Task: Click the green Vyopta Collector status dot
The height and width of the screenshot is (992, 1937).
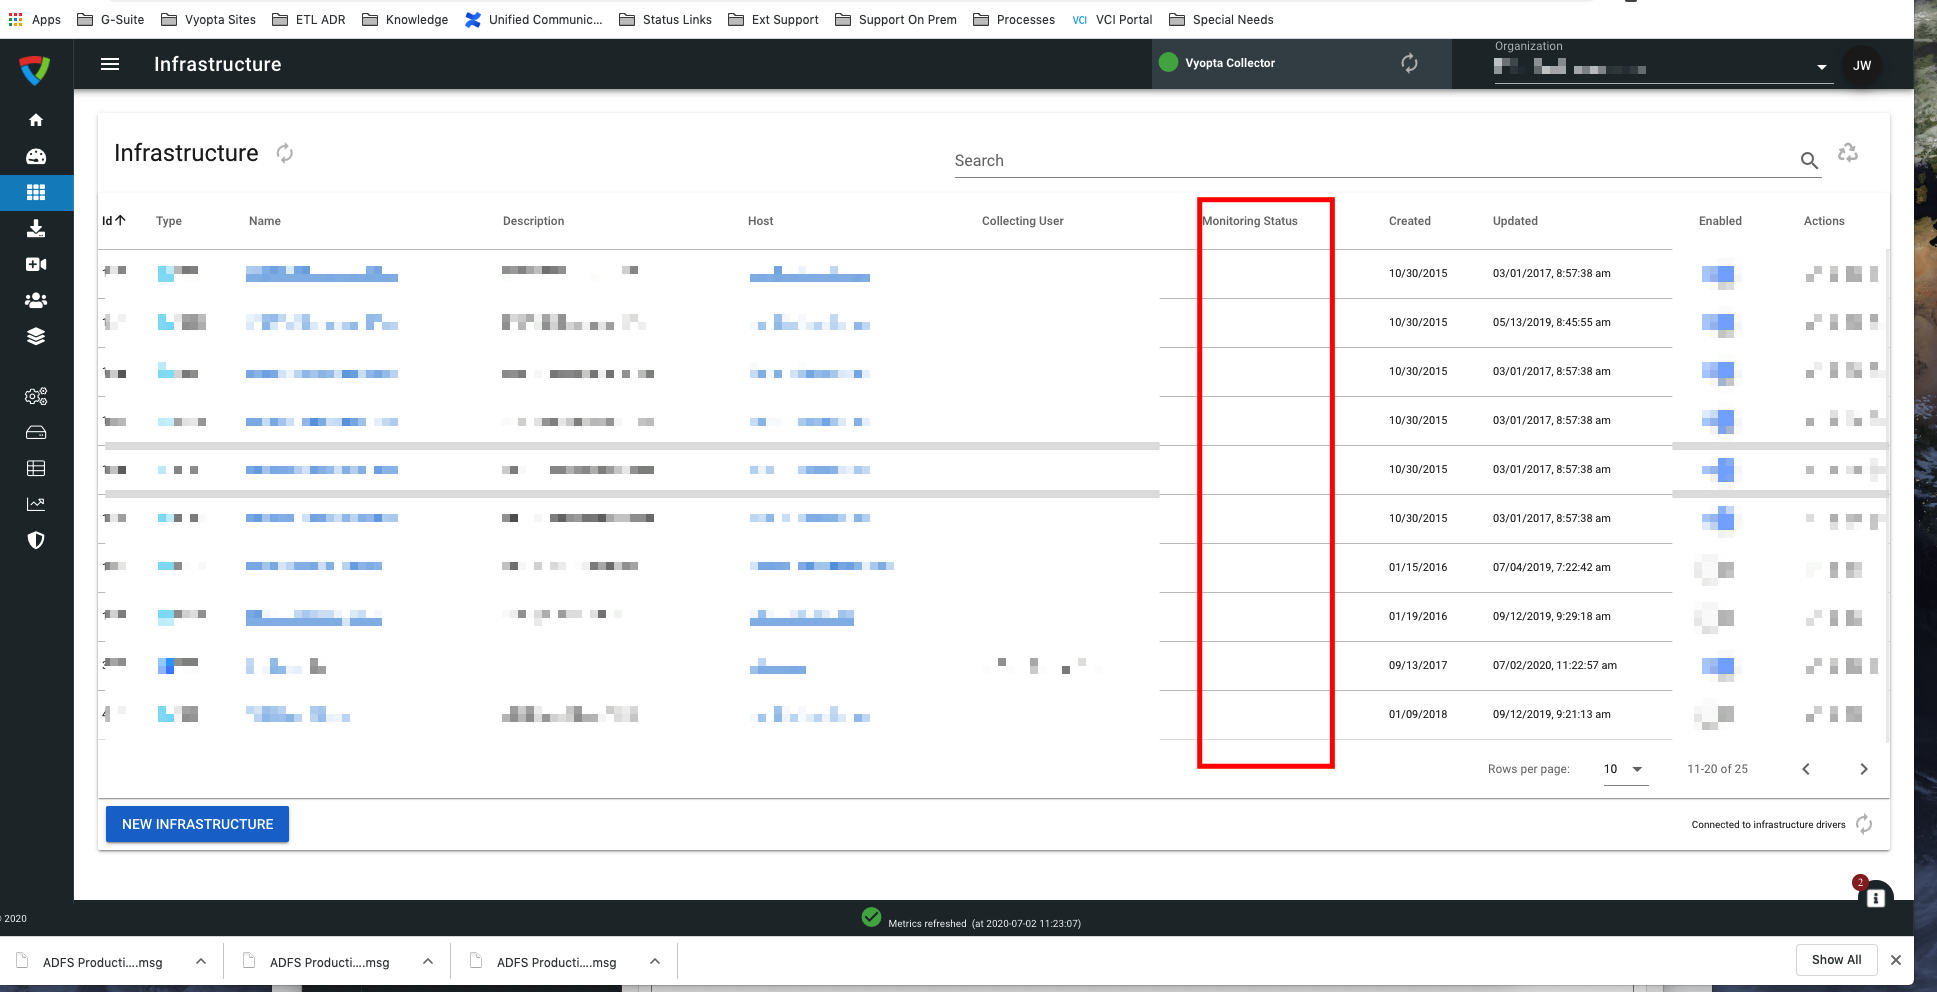Action: pyautogui.click(x=1168, y=62)
